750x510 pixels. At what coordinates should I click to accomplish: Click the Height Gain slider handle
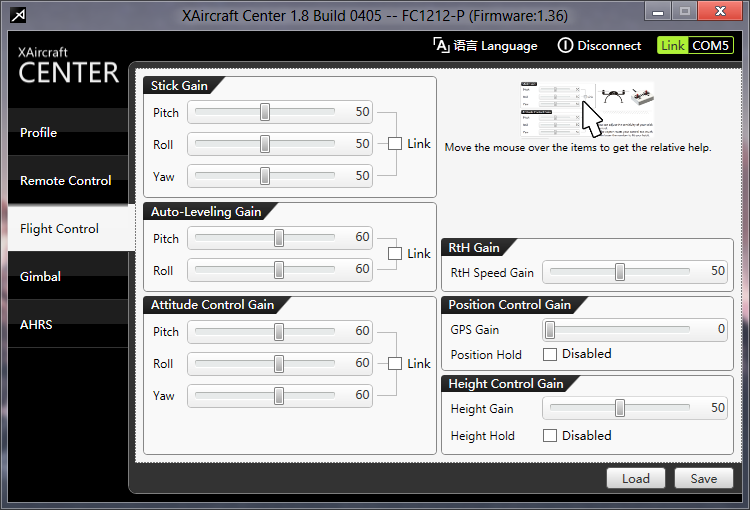[x=620, y=408]
